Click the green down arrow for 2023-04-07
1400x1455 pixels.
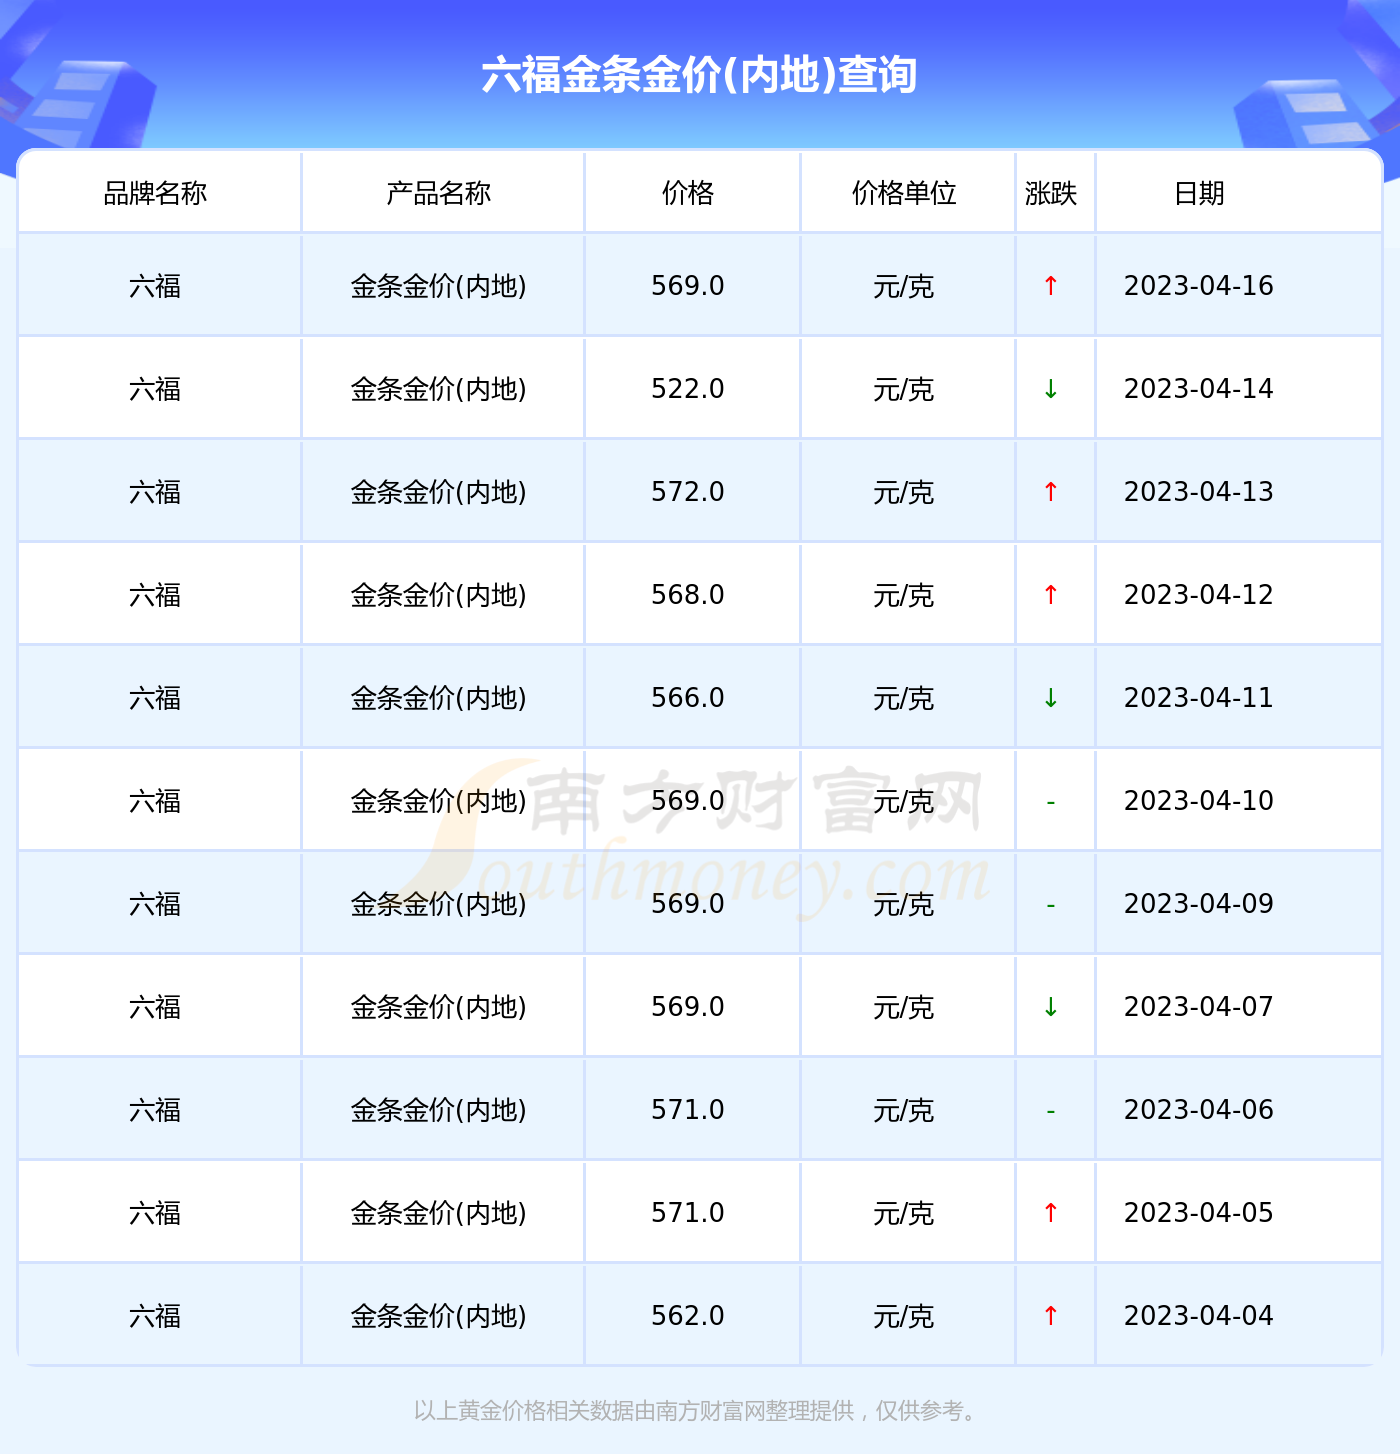(x=1050, y=1007)
